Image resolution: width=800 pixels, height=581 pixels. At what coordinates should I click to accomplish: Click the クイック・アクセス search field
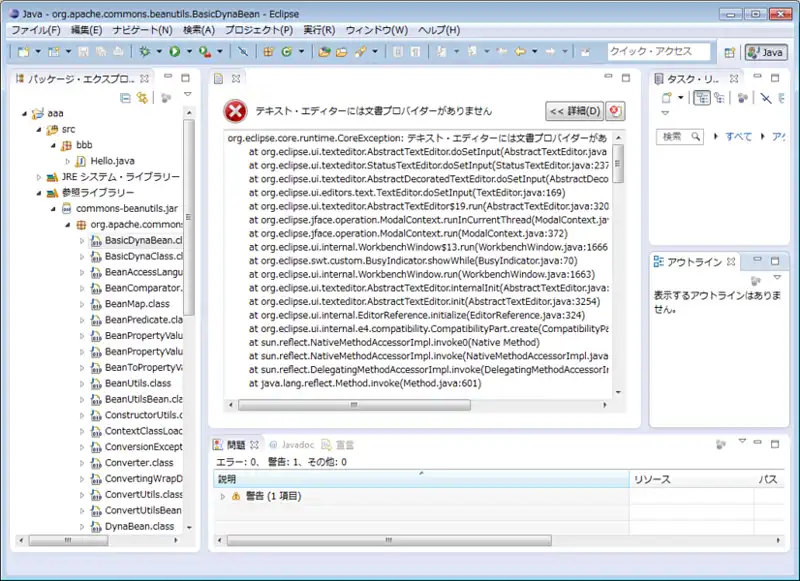pyautogui.click(x=659, y=52)
